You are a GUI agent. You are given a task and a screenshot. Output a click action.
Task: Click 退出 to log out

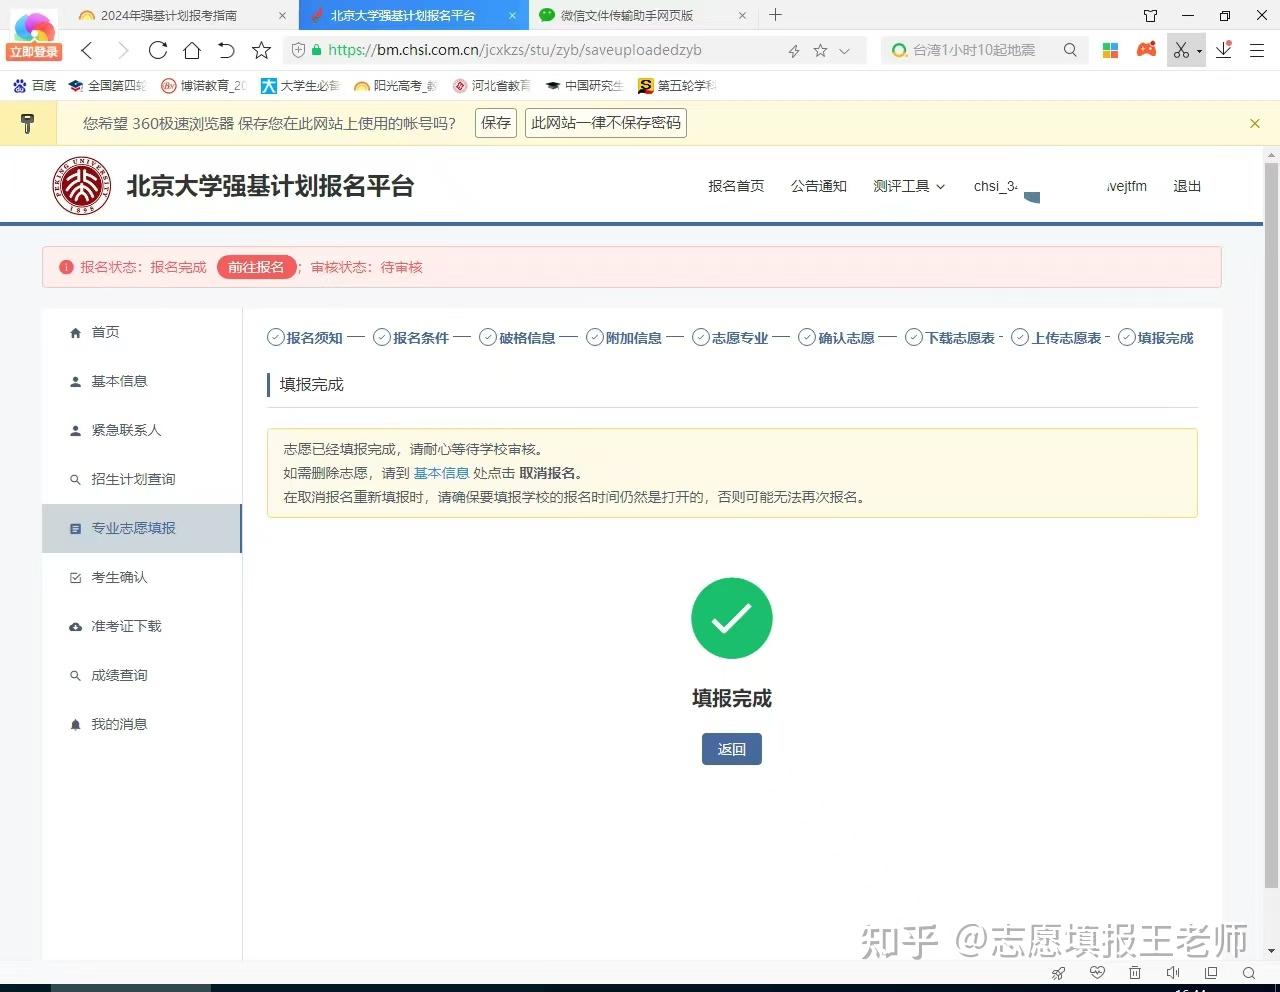point(1187,186)
